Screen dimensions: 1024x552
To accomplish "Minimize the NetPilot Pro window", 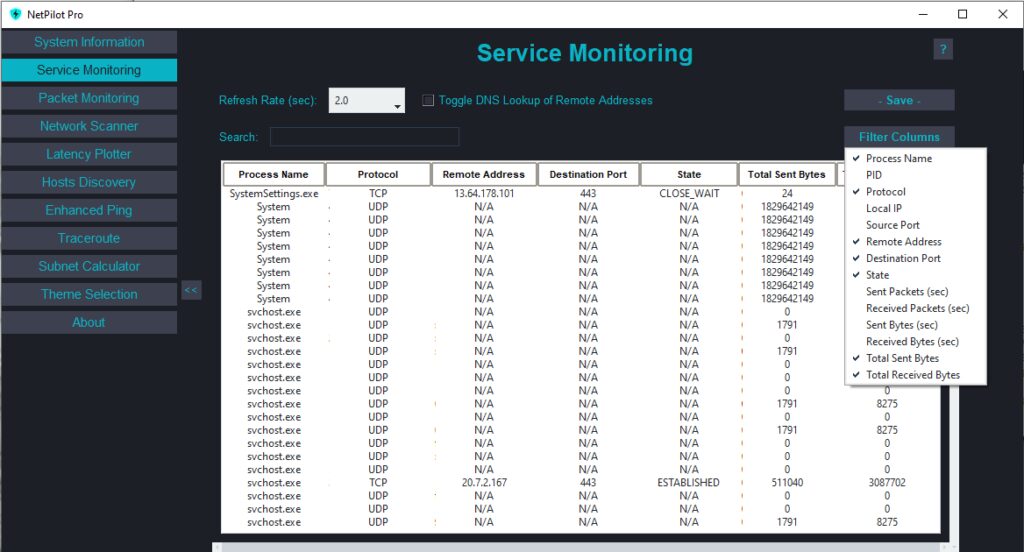I will pos(923,14).
